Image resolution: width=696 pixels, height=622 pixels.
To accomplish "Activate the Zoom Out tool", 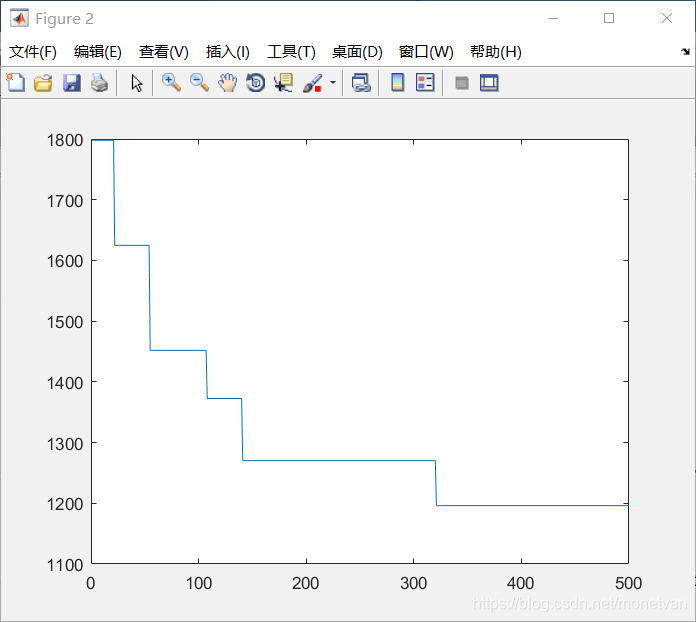I will (x=199, y=83).
